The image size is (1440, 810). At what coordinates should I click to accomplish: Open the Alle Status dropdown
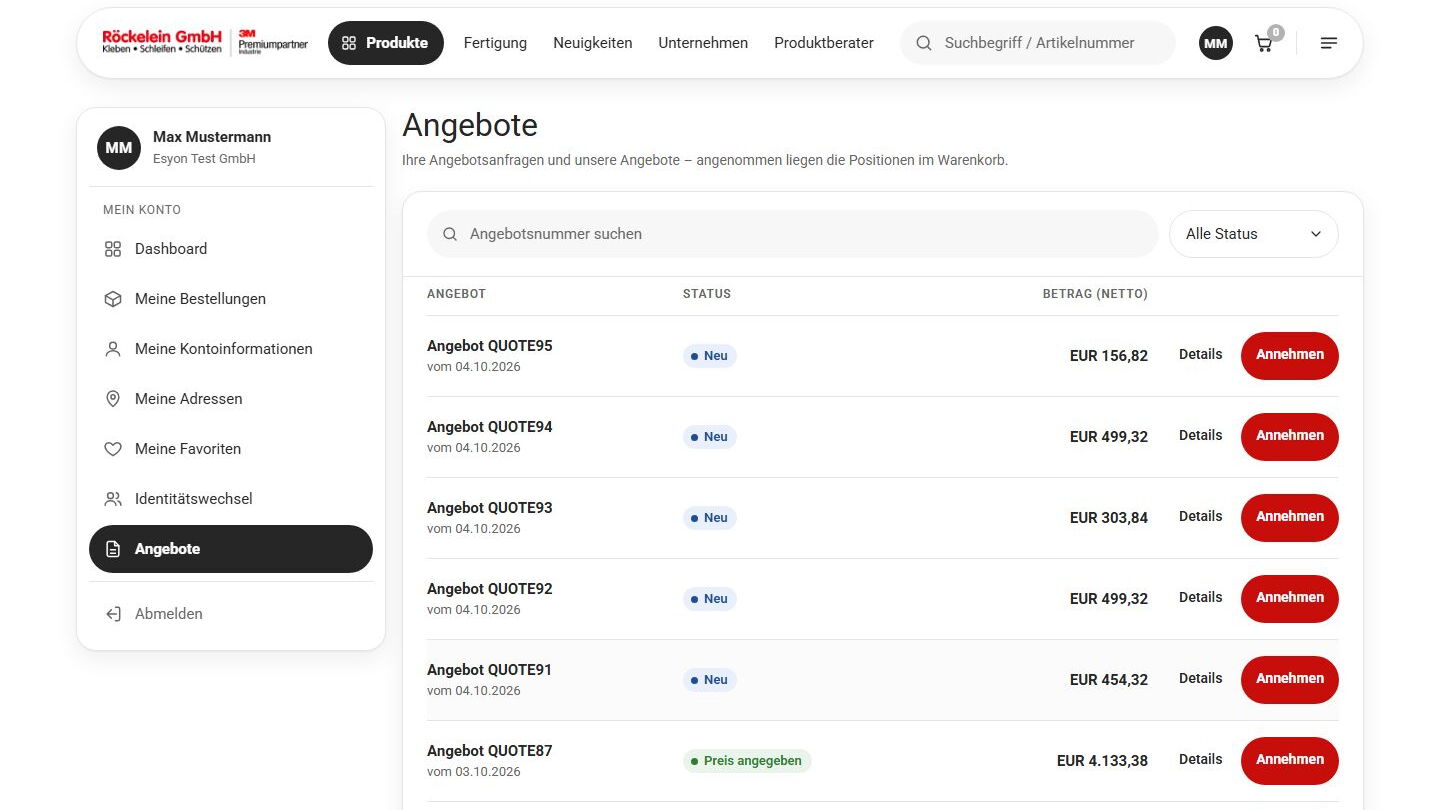click(1254, 234)
